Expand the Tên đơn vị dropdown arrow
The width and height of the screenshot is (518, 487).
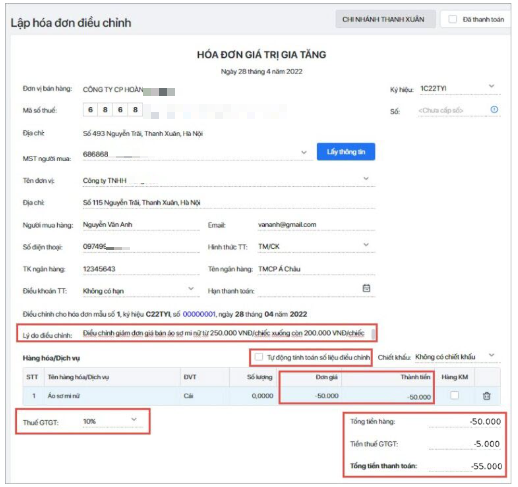pyautogui.click(x=366, y=178)
